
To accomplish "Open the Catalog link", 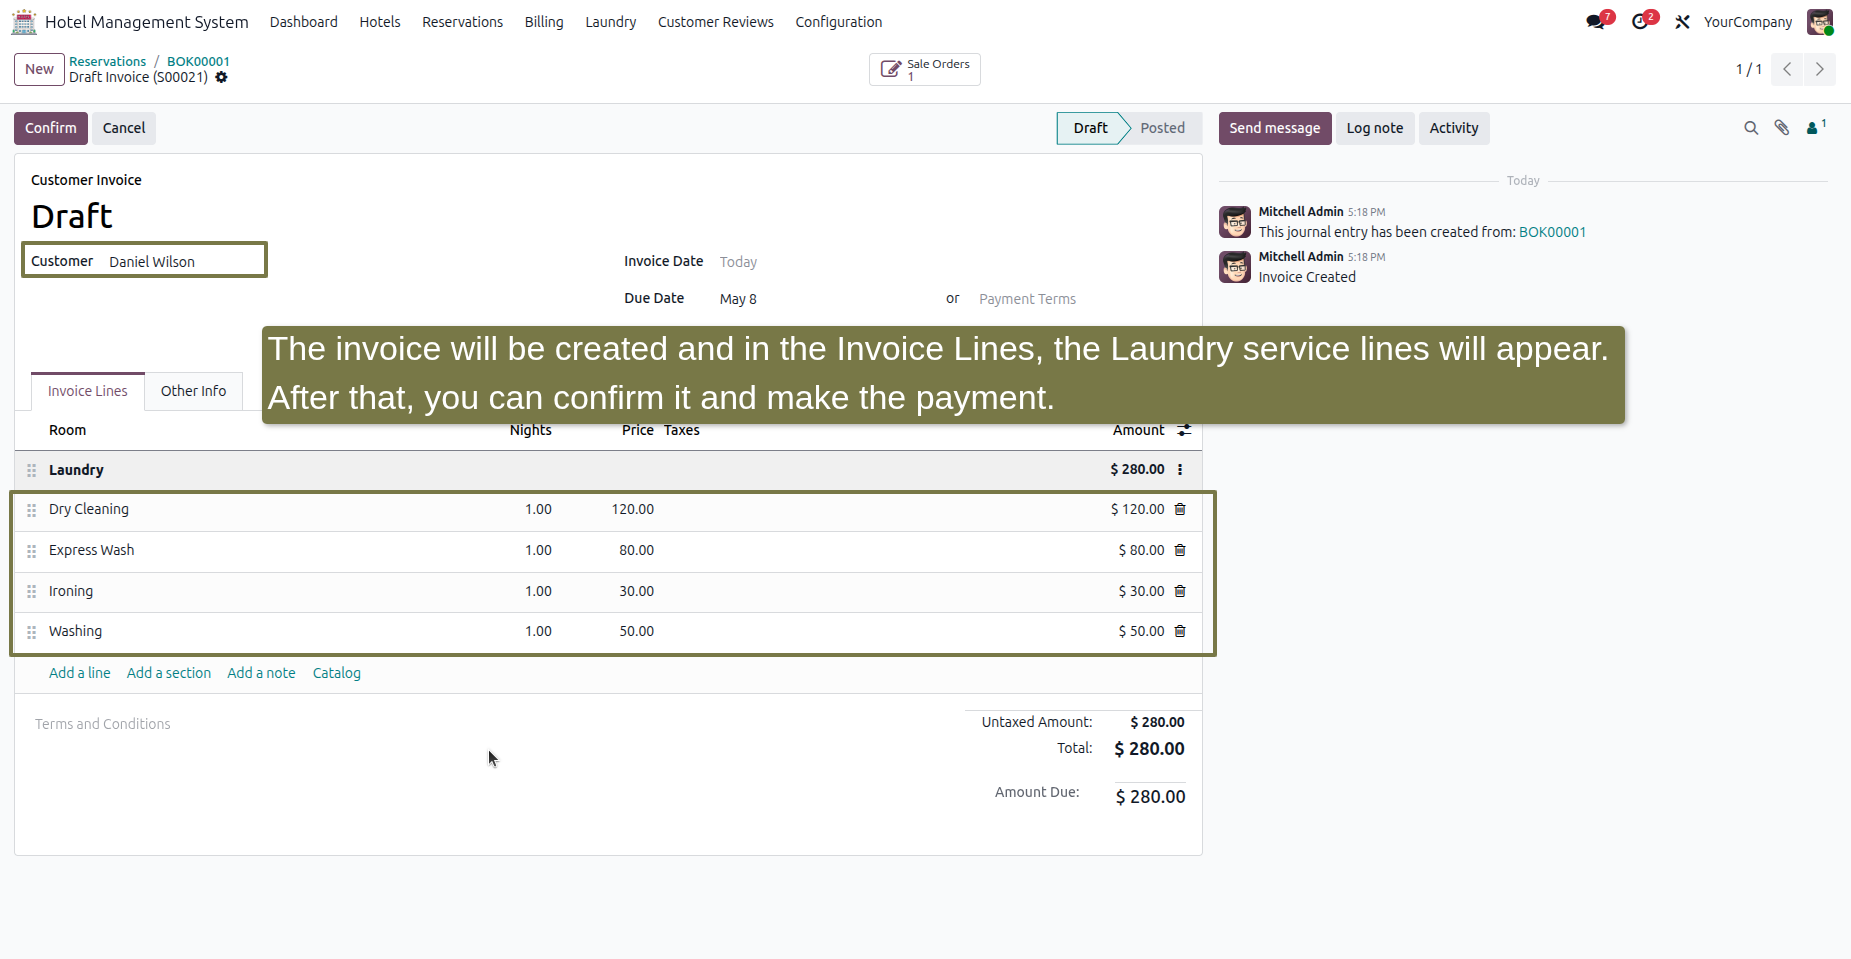I will coord(336,673).
